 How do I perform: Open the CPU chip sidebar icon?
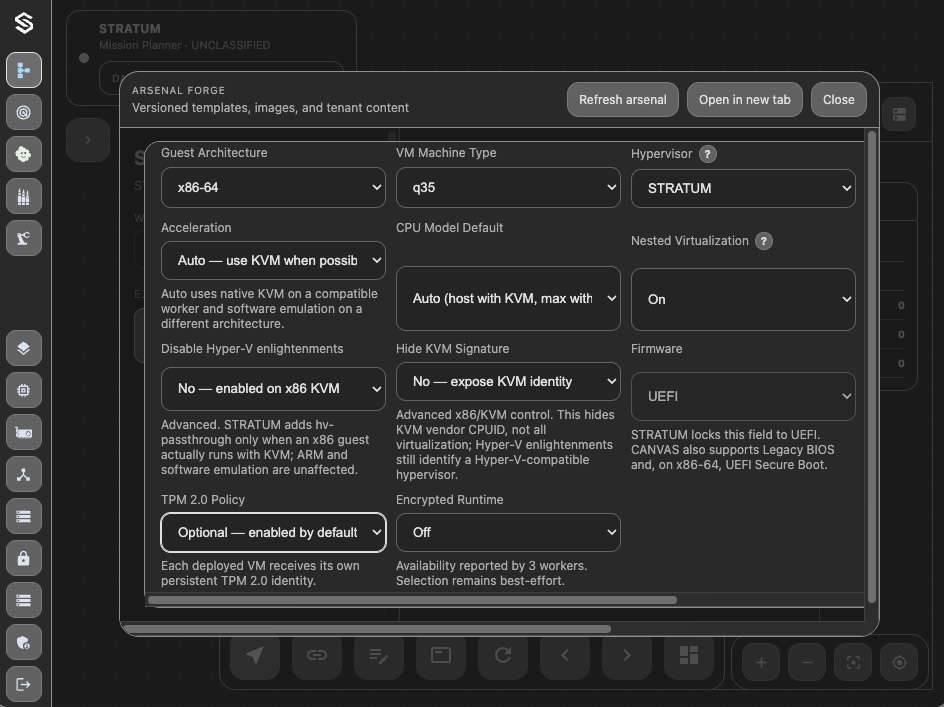coord(24,390)
